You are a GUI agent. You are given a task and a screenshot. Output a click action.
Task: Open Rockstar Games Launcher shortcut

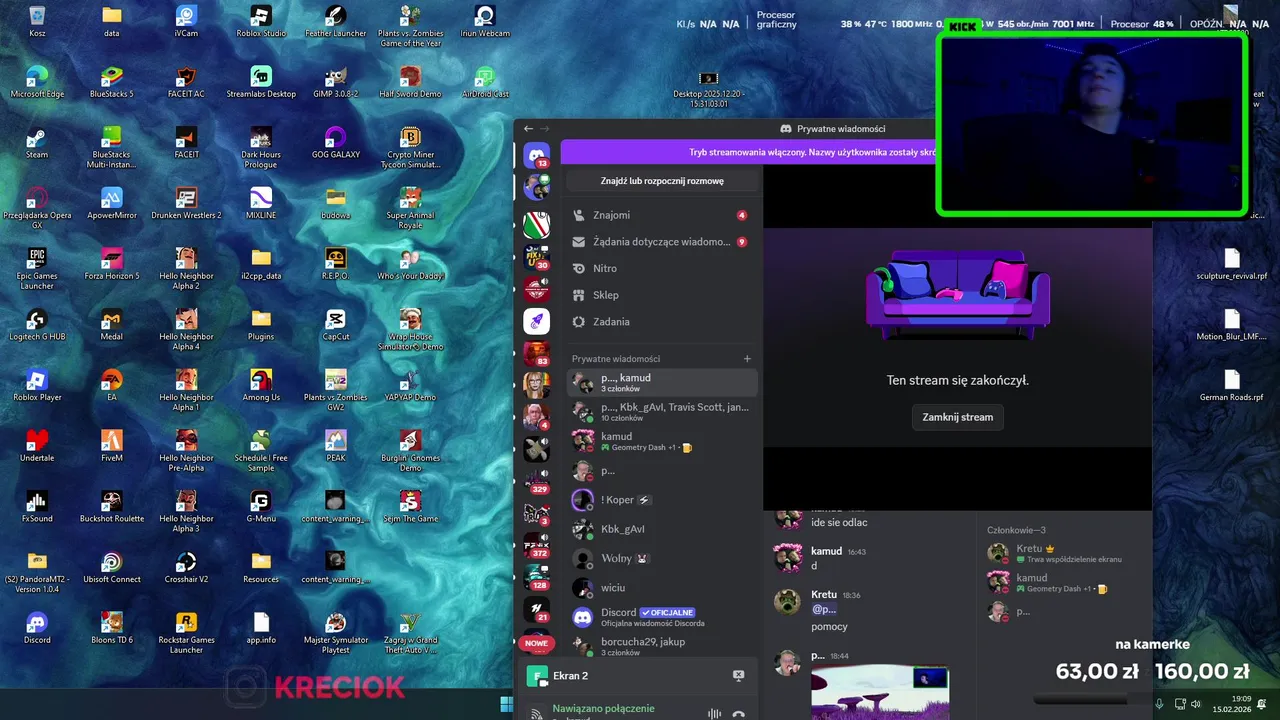[186, 632]
